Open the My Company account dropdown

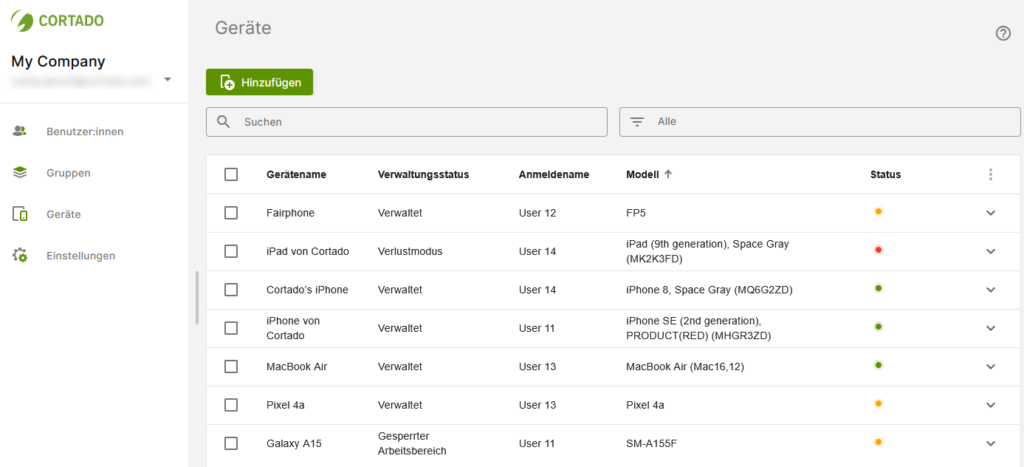(167, 79)
